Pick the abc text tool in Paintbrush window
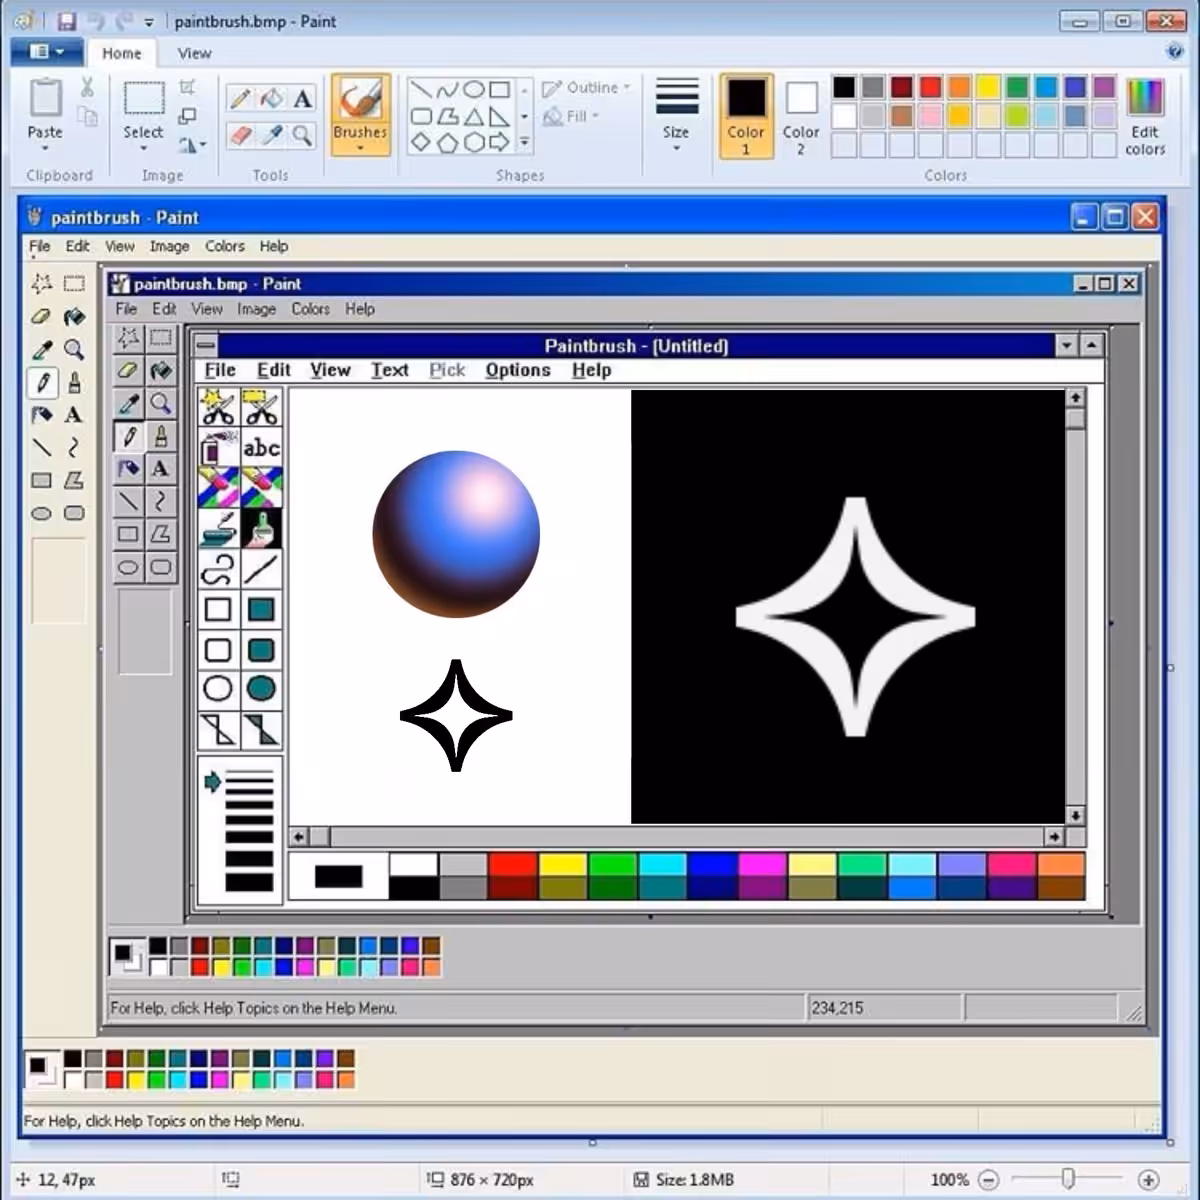 coord(261,448)
